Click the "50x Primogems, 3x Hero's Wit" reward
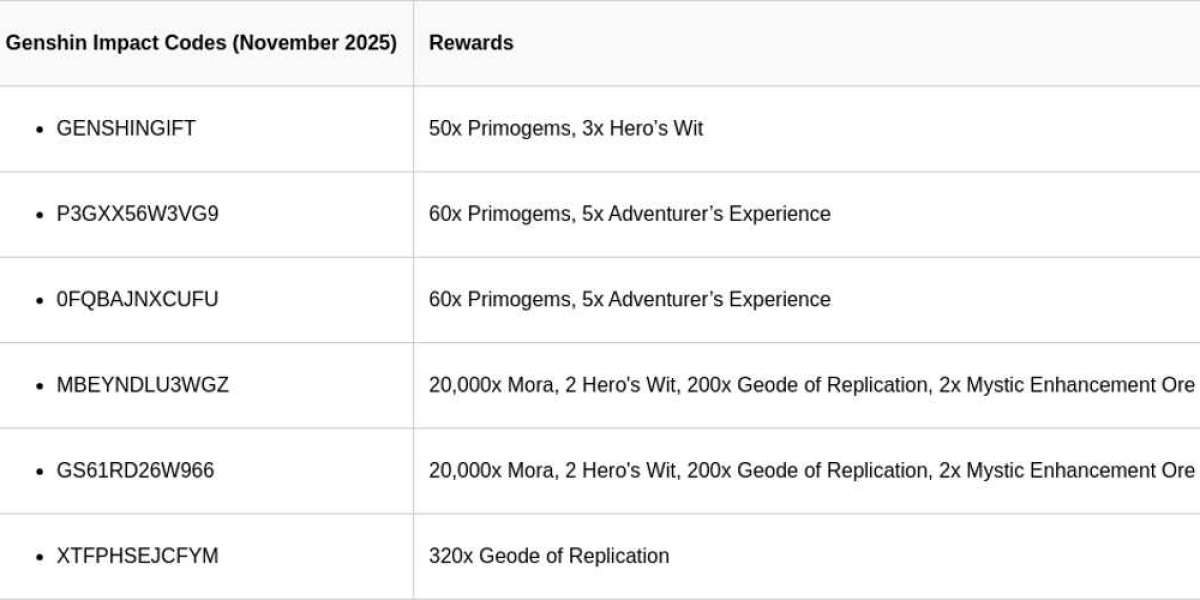 click(566, 129)
